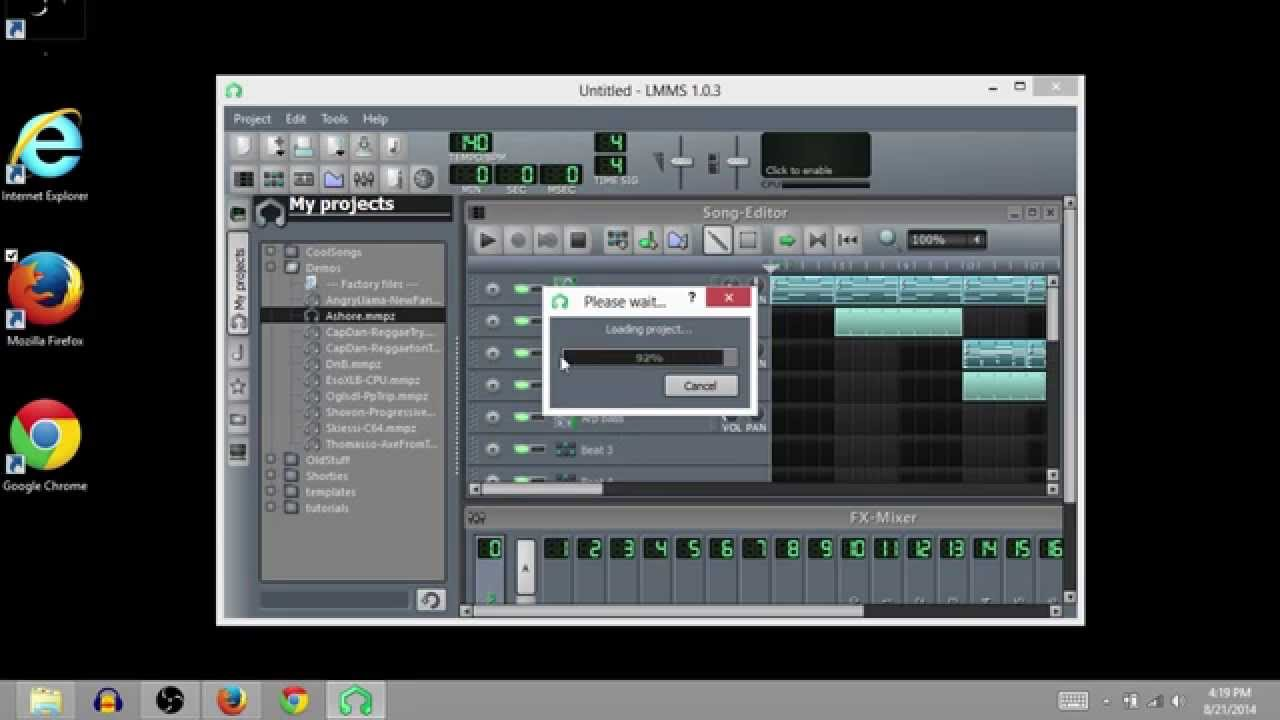Expand the tutorials folder
Screen dimensions: 1280x720
pyautogui.click(x=271, y=508)
